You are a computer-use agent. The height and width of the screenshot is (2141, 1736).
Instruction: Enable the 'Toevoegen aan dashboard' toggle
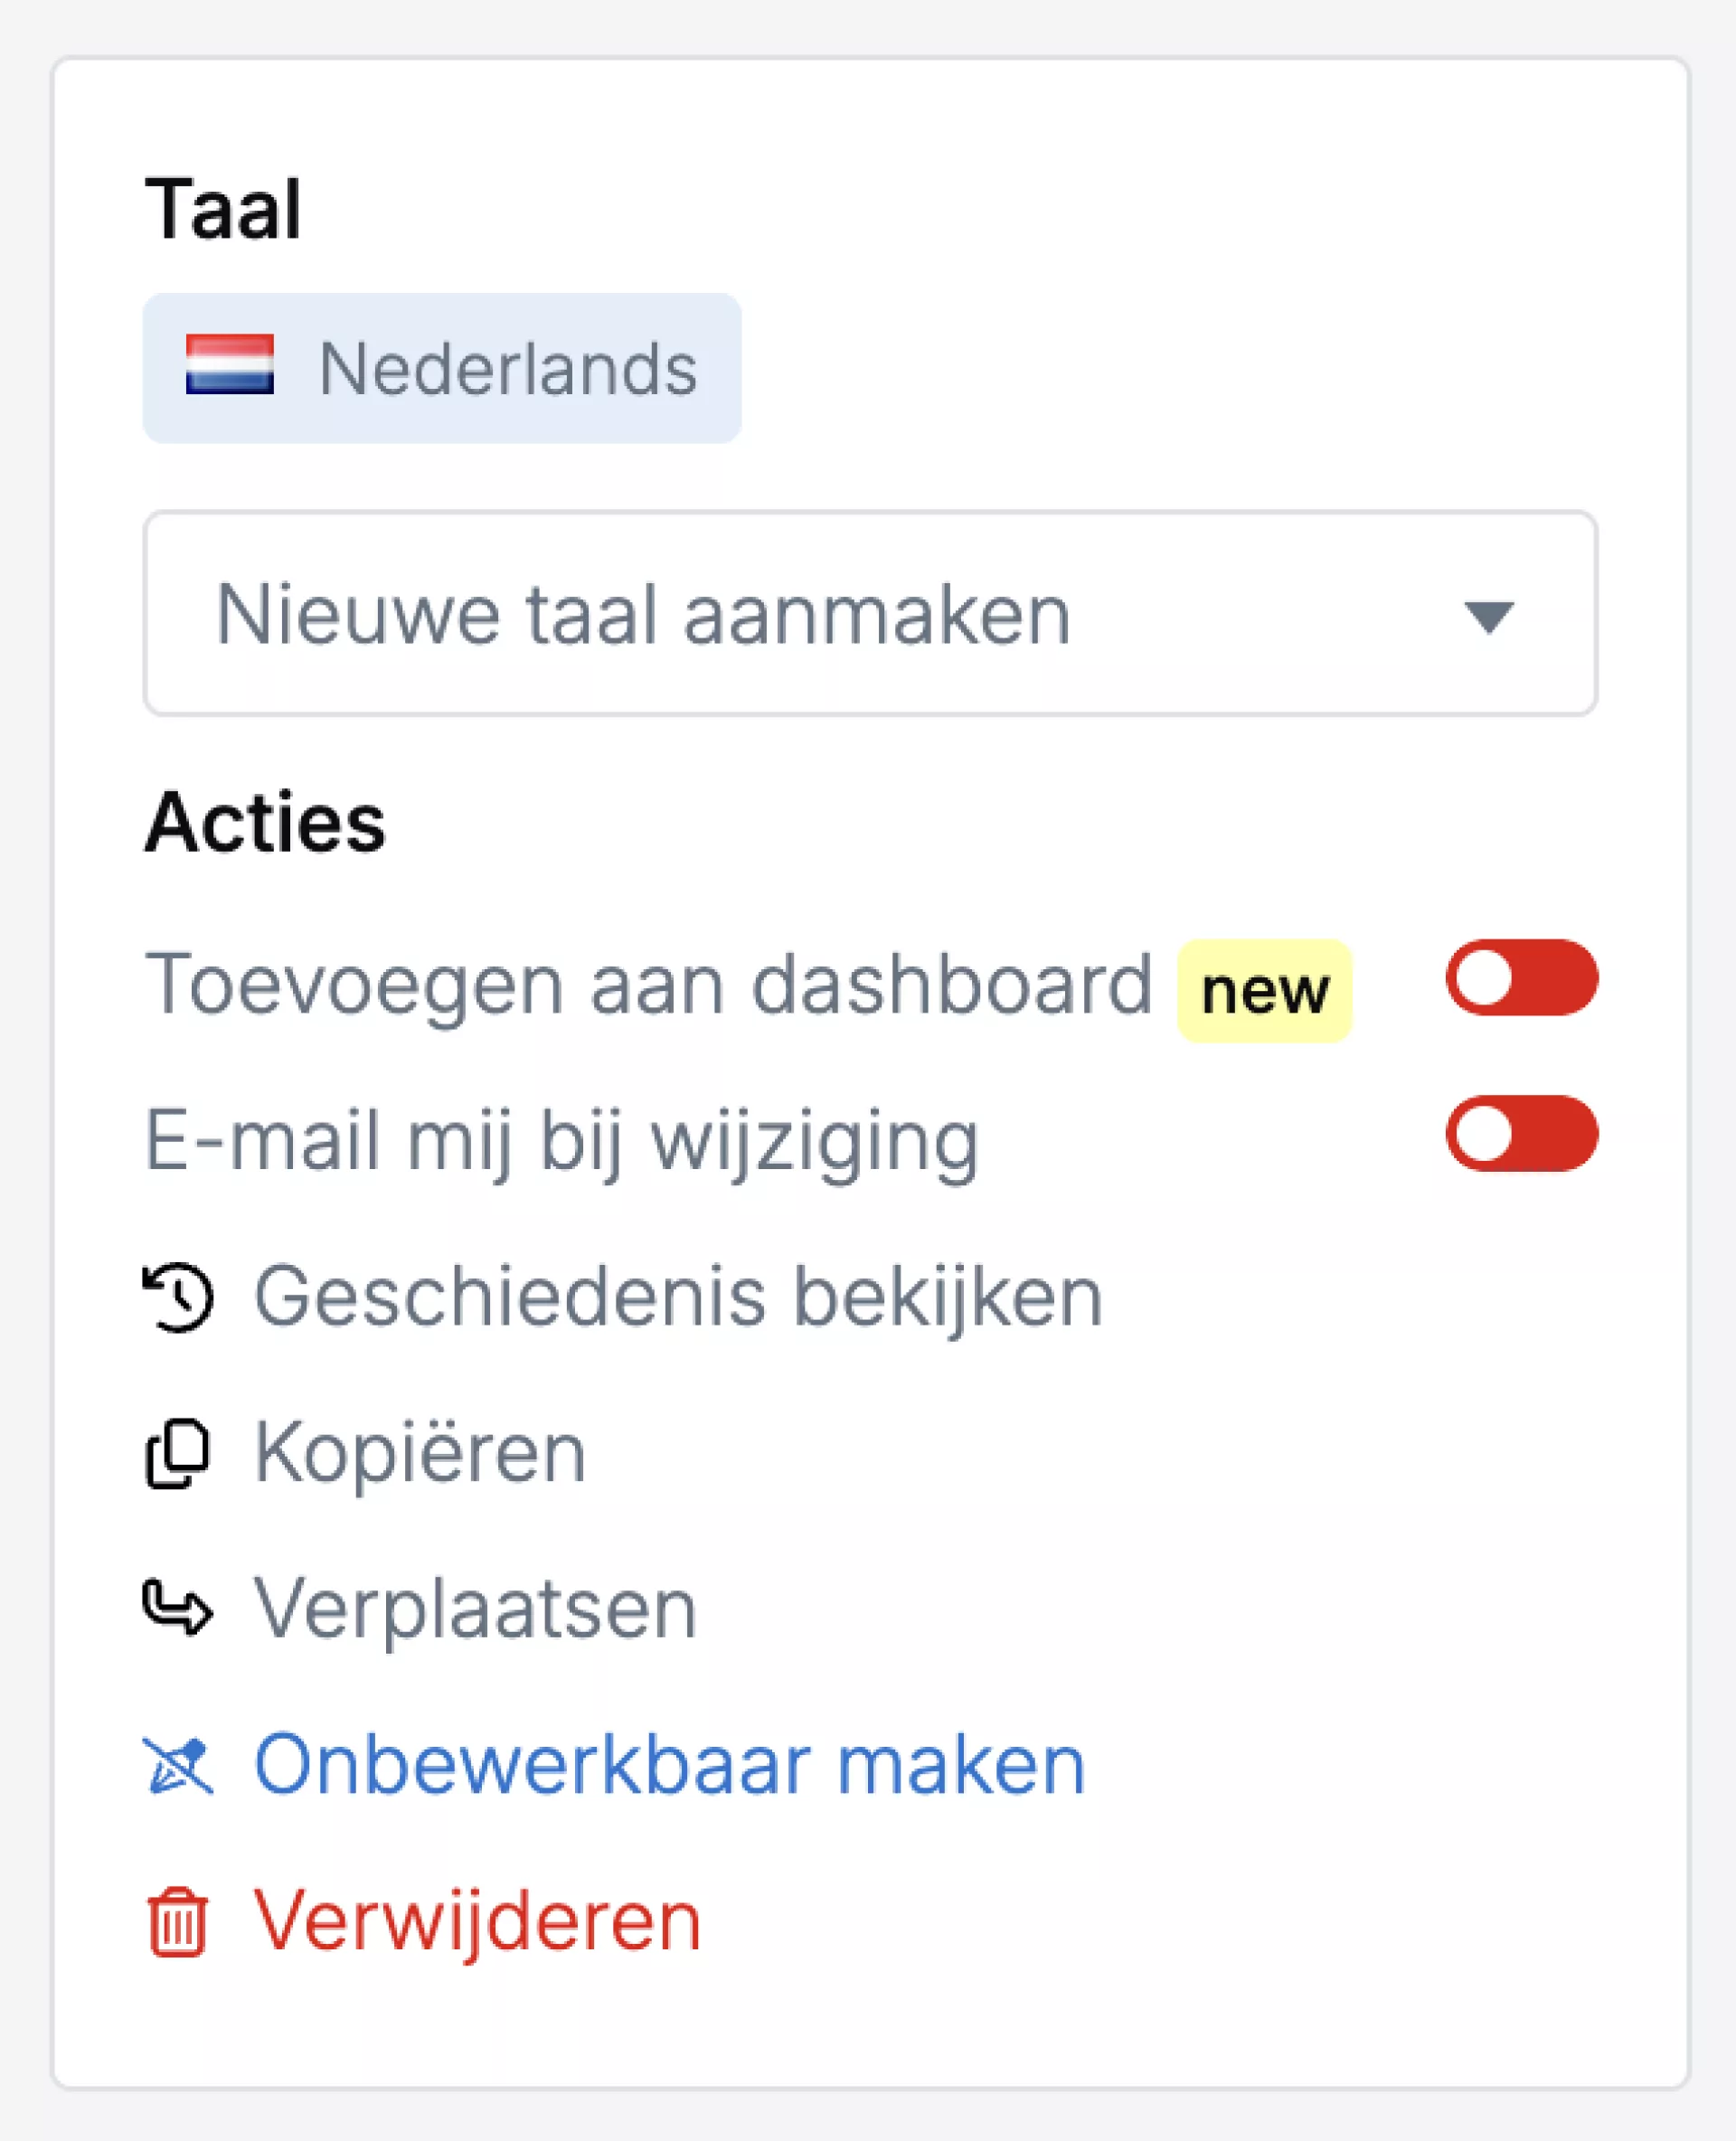coord(1520,977)
